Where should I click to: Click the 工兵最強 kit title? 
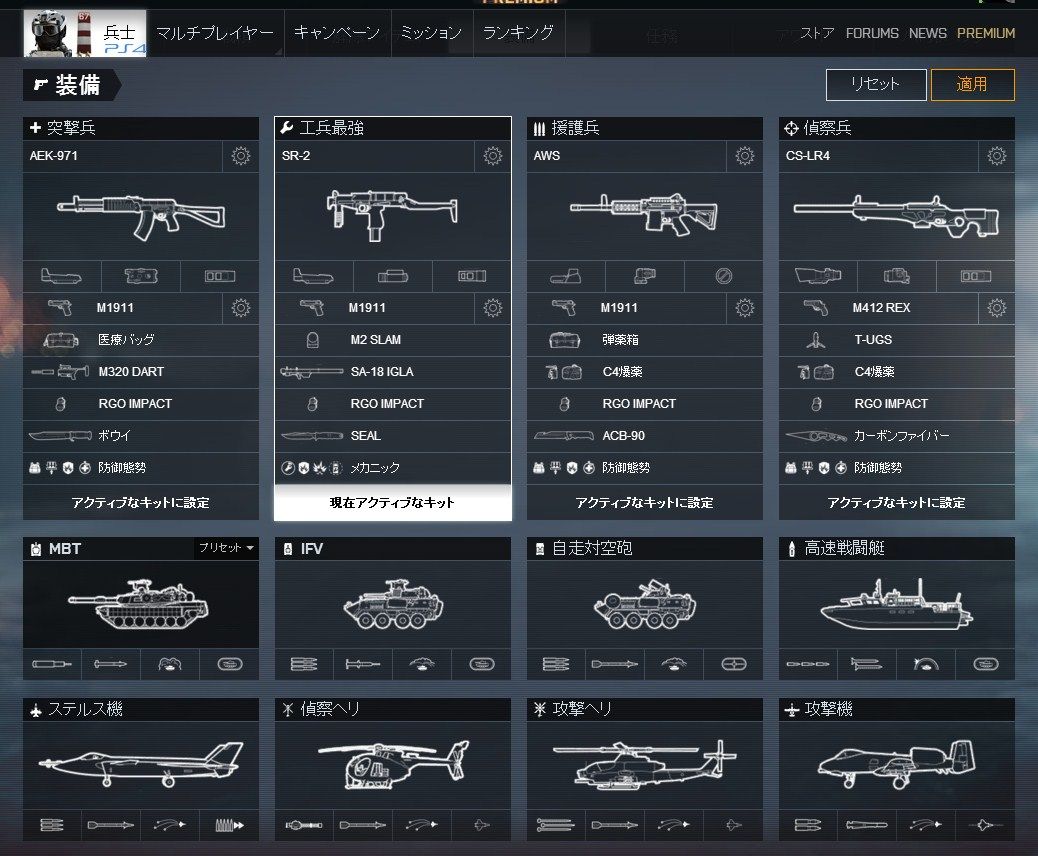click(331, 128)
